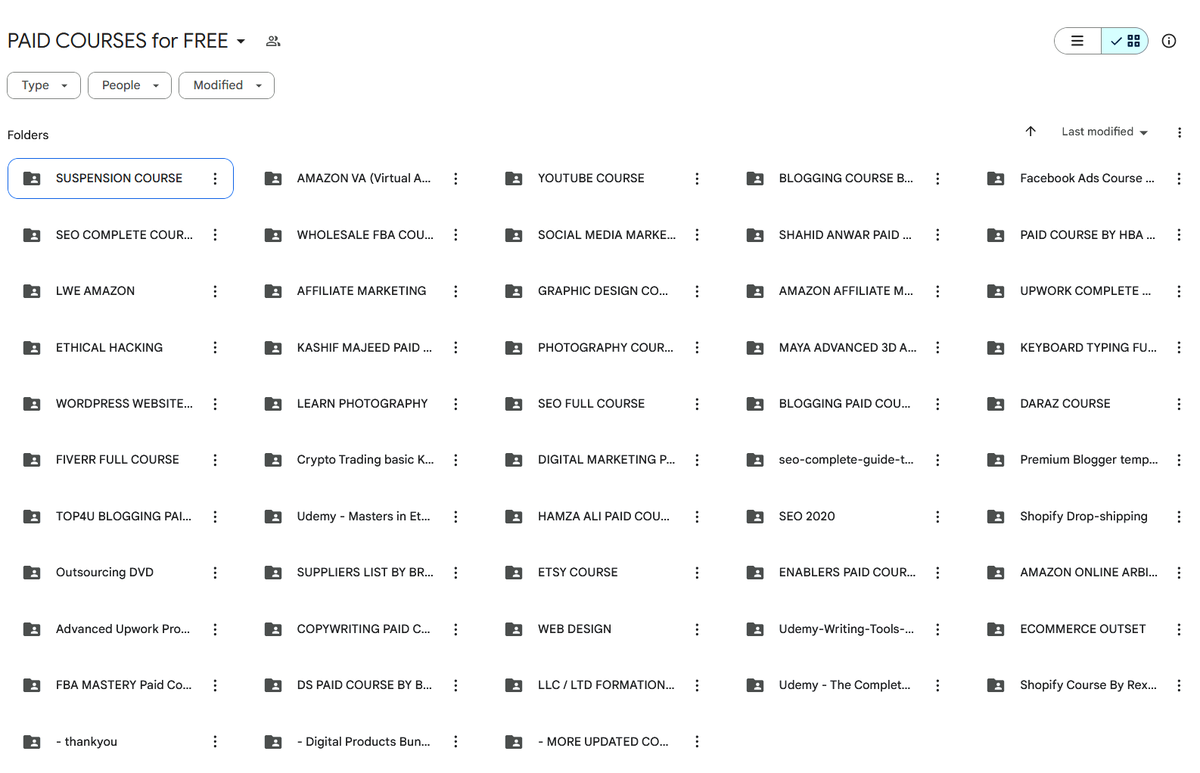Select the GRAPHIC DESIGN CO... folder
The width and height of the screenshot is (1200, 773).
602,291
